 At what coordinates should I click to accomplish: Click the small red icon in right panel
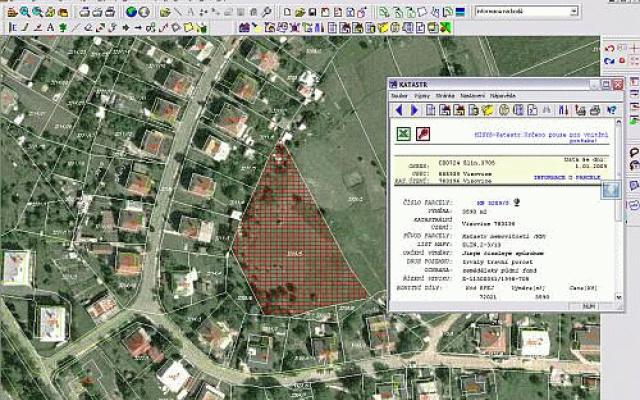(x=622, y=61)
